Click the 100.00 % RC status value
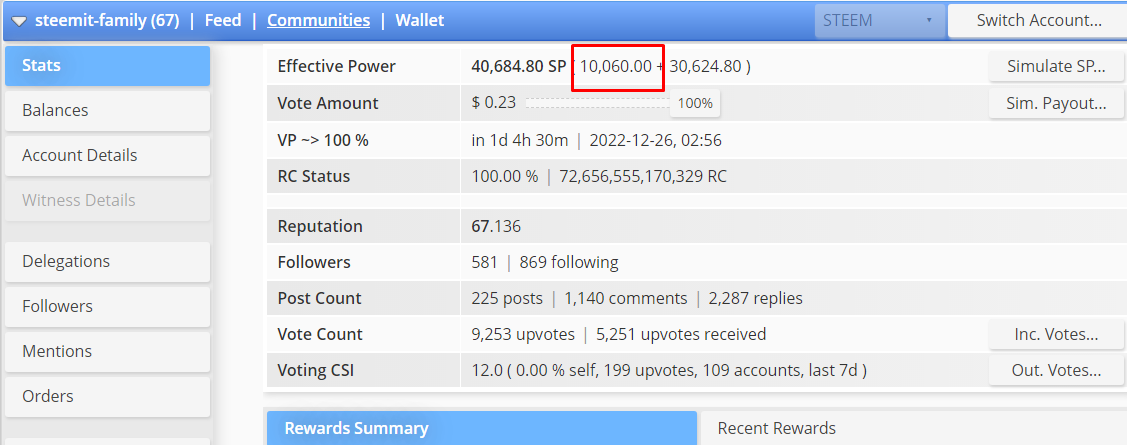This screenshot has height=445, width=1127. [x=505, y=176]
